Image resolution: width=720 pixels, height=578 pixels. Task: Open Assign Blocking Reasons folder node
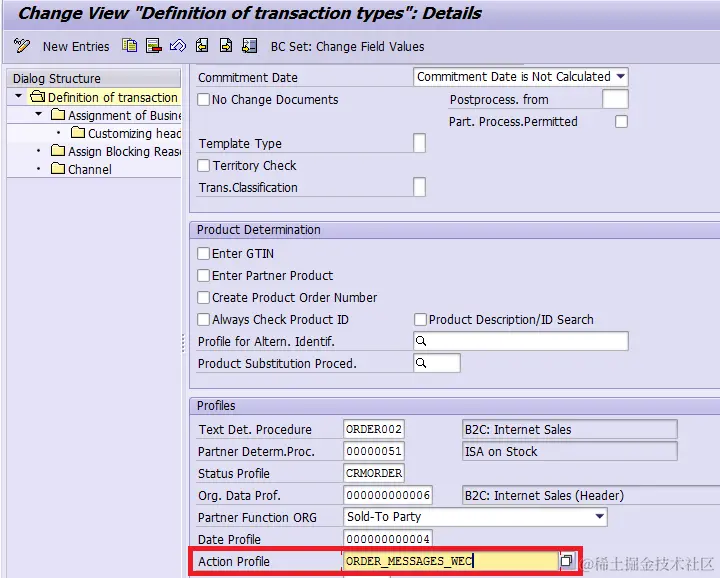coord(116,151)
